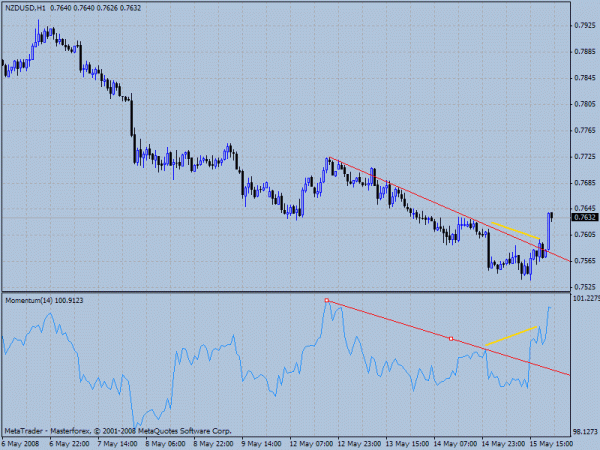Click the 12 May 07:00 time label
The height and width of the screenshot is (450, 600).
311,444
